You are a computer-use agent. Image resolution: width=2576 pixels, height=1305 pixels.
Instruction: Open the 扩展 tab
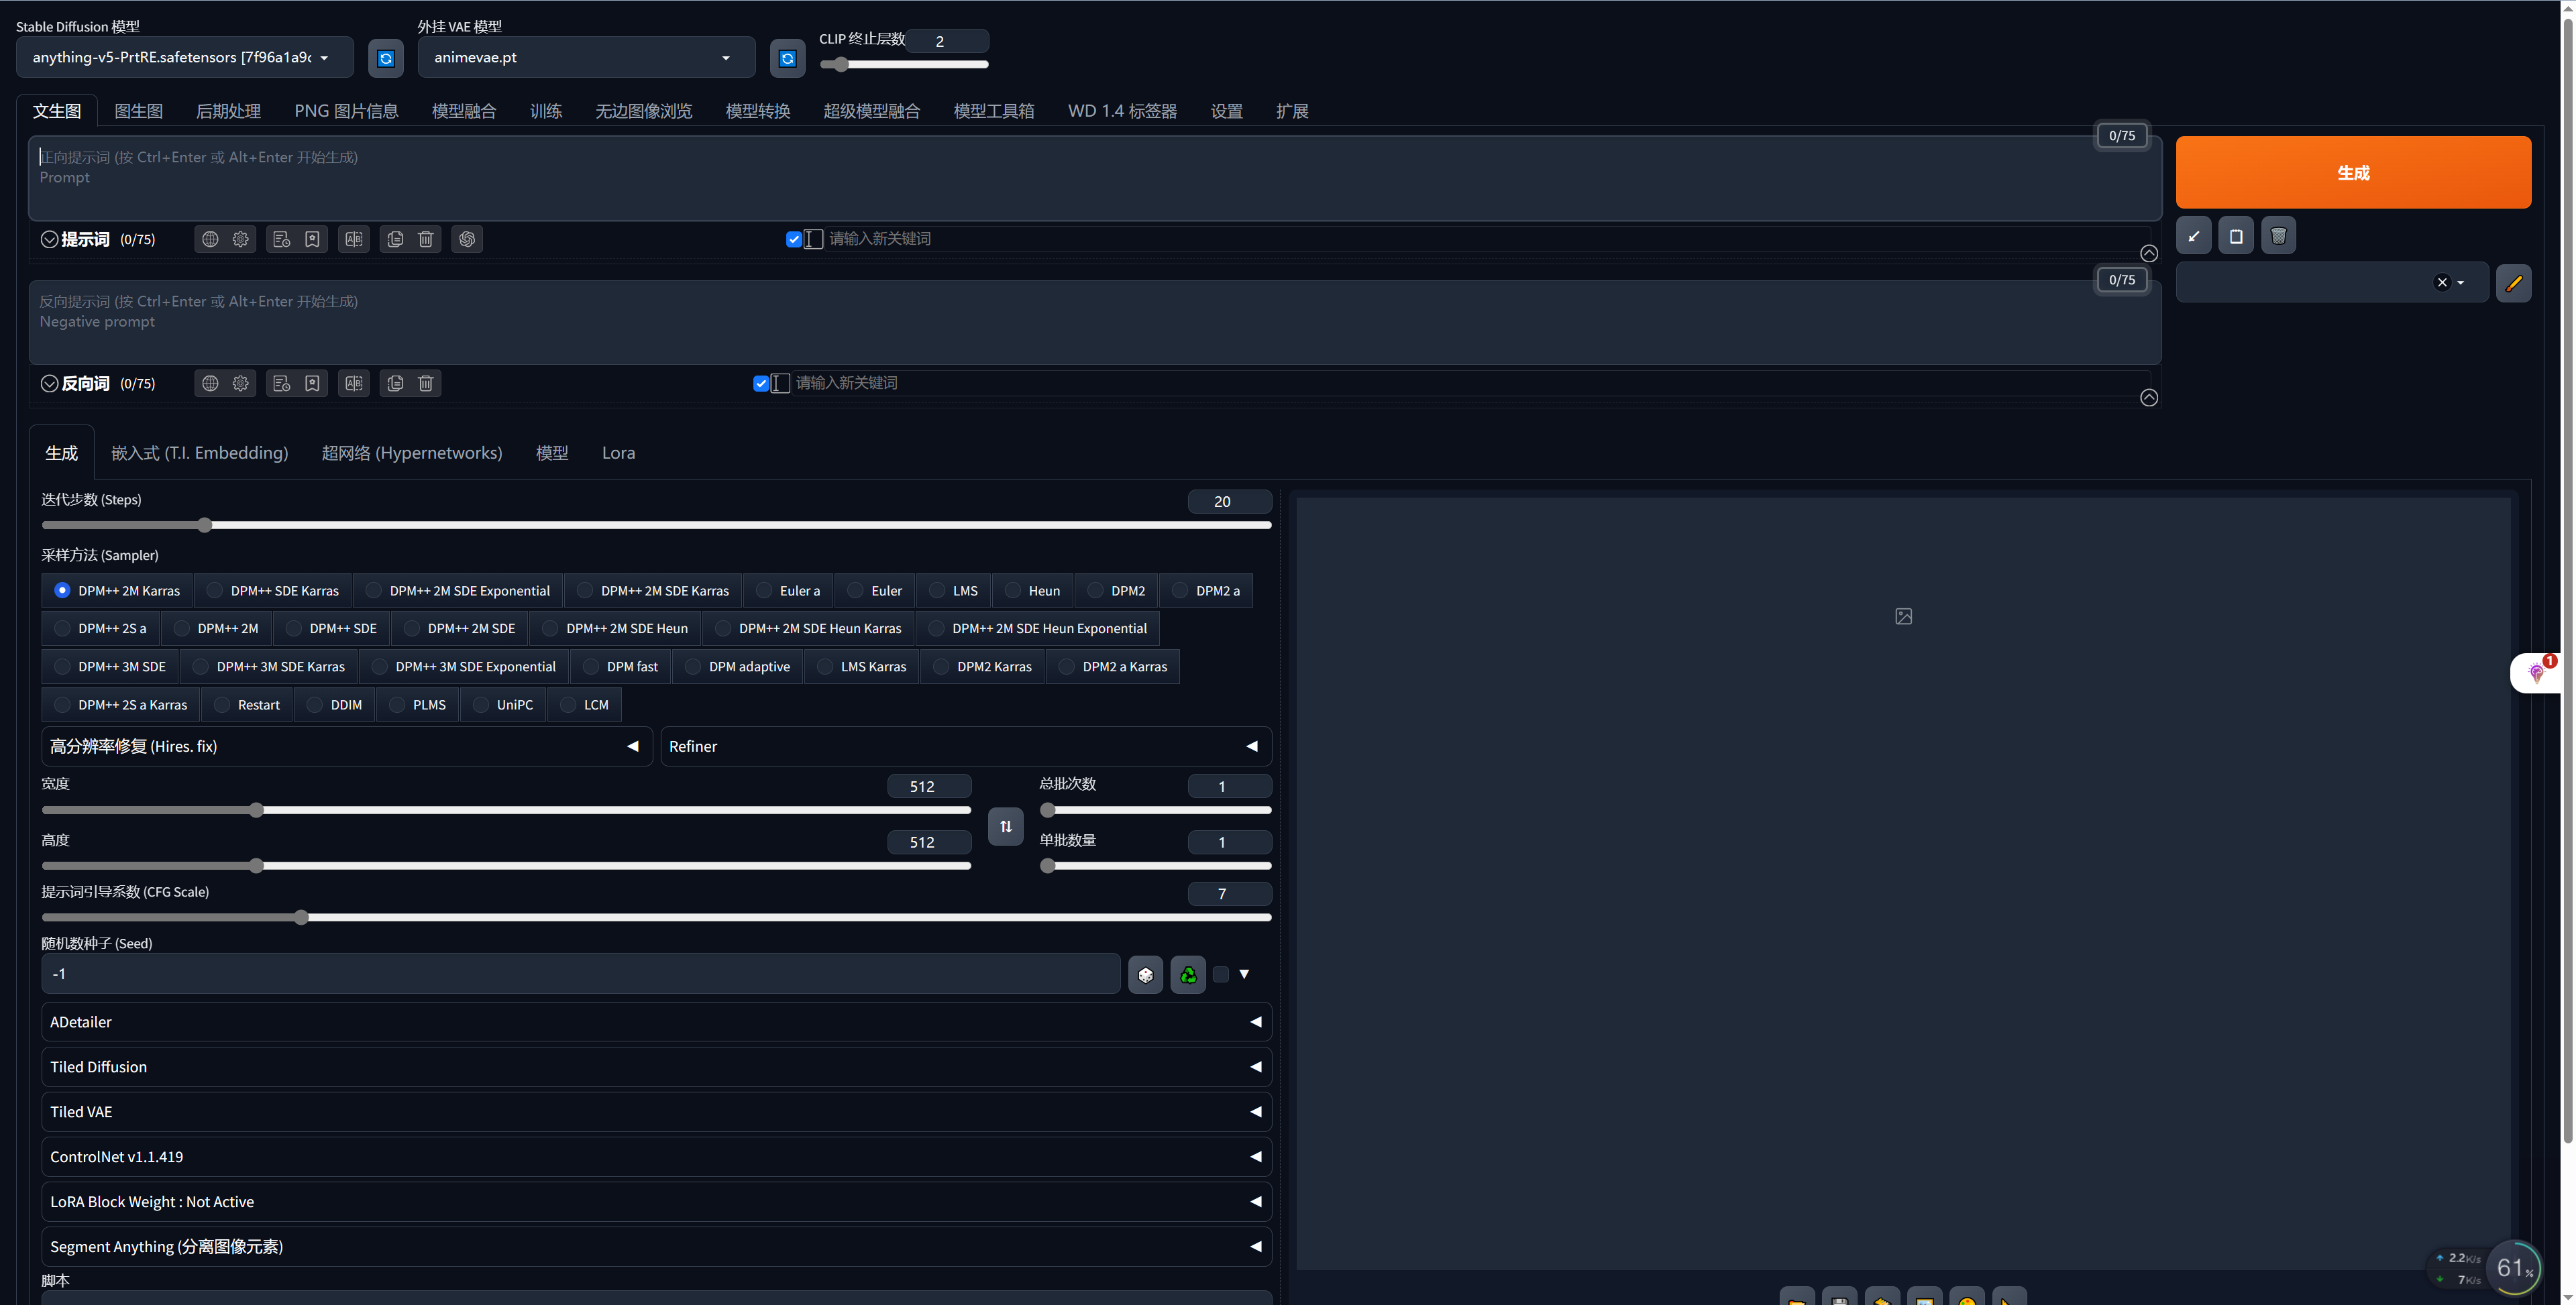tap(1292, 111)
